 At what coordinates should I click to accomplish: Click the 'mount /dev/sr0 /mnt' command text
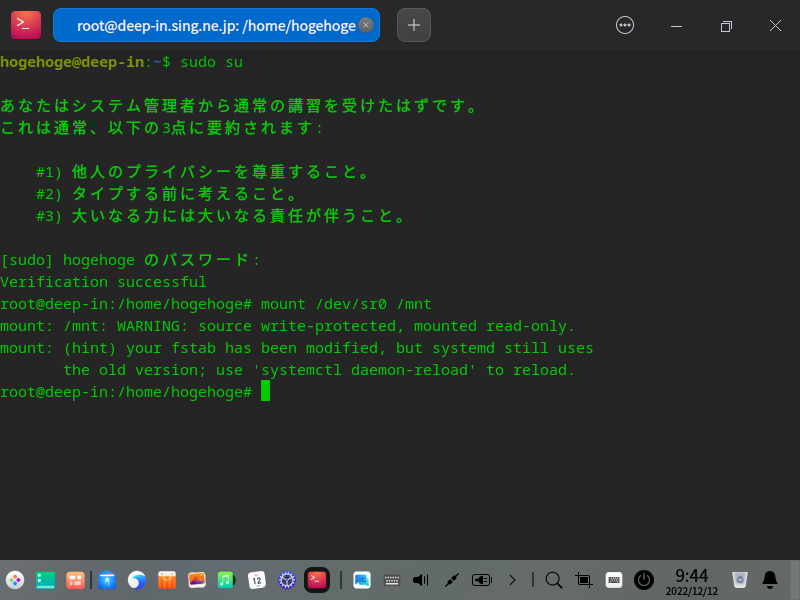click(x=346, y=304)
